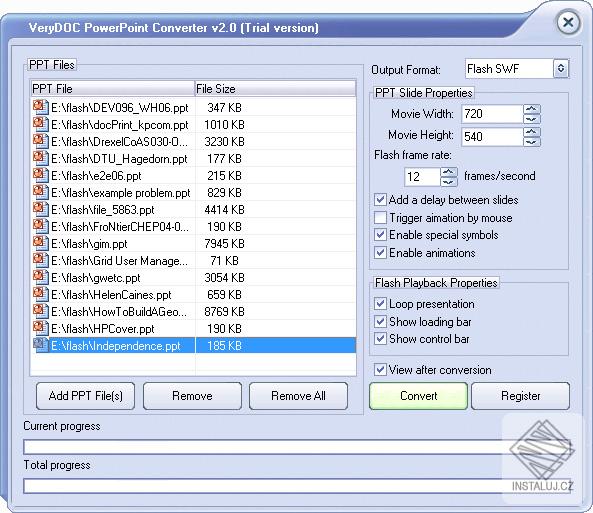Select file E:\flash\e2e06.ppt
Screen dimensions: 593x513
pos(96,176)
